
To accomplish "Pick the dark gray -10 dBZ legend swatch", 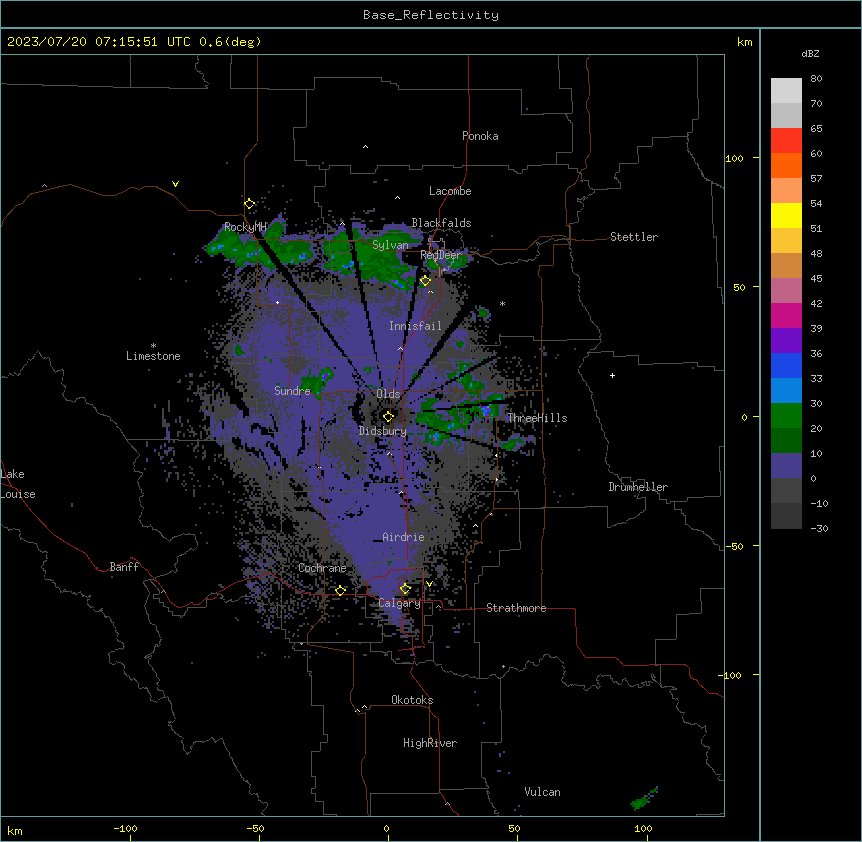I will point(786,516).
